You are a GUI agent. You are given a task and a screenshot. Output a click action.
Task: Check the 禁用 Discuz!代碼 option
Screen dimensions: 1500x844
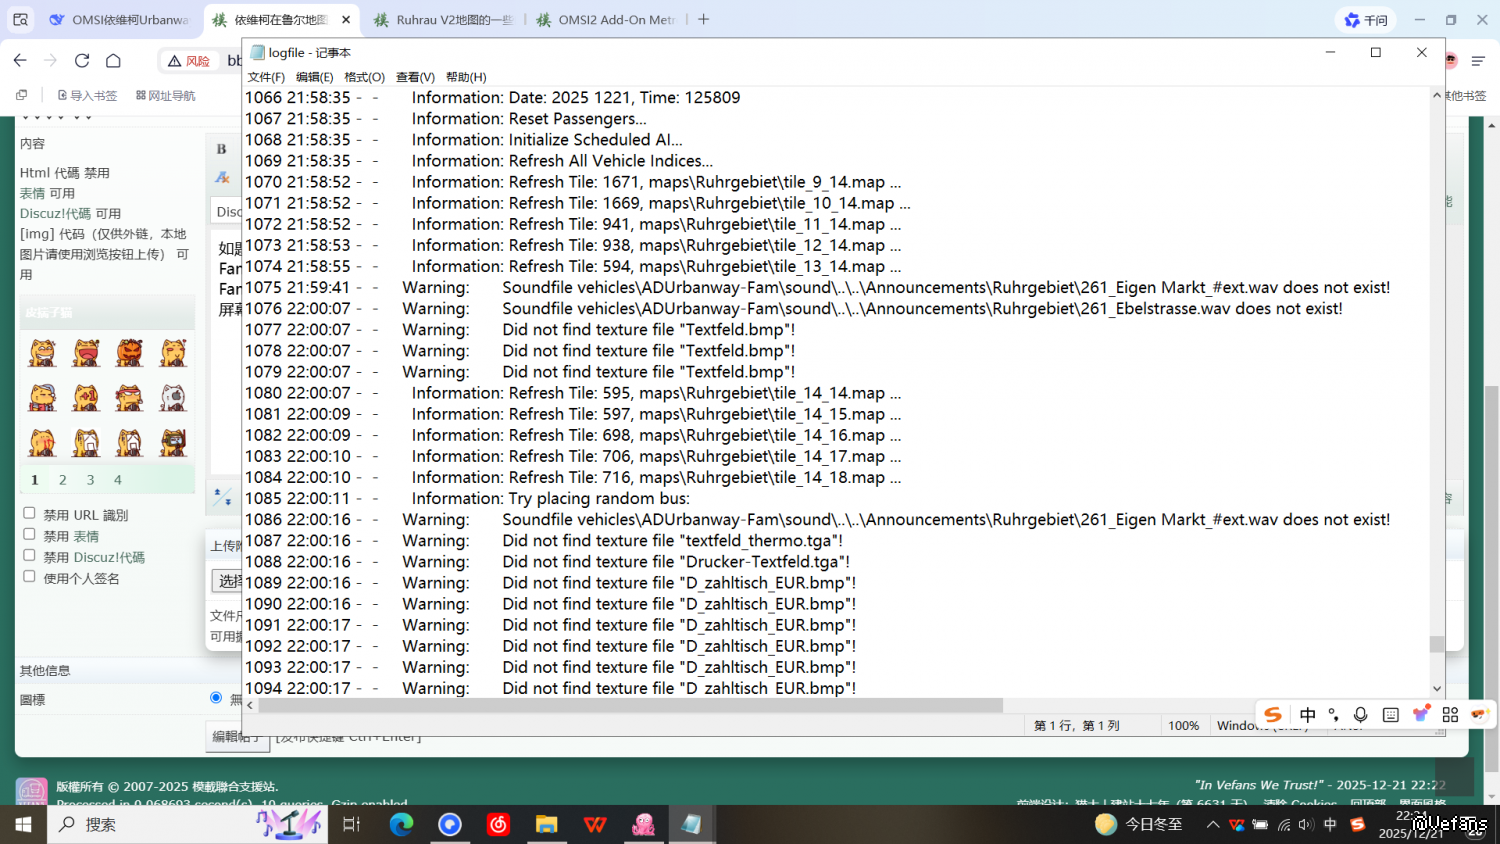point(29,555)
